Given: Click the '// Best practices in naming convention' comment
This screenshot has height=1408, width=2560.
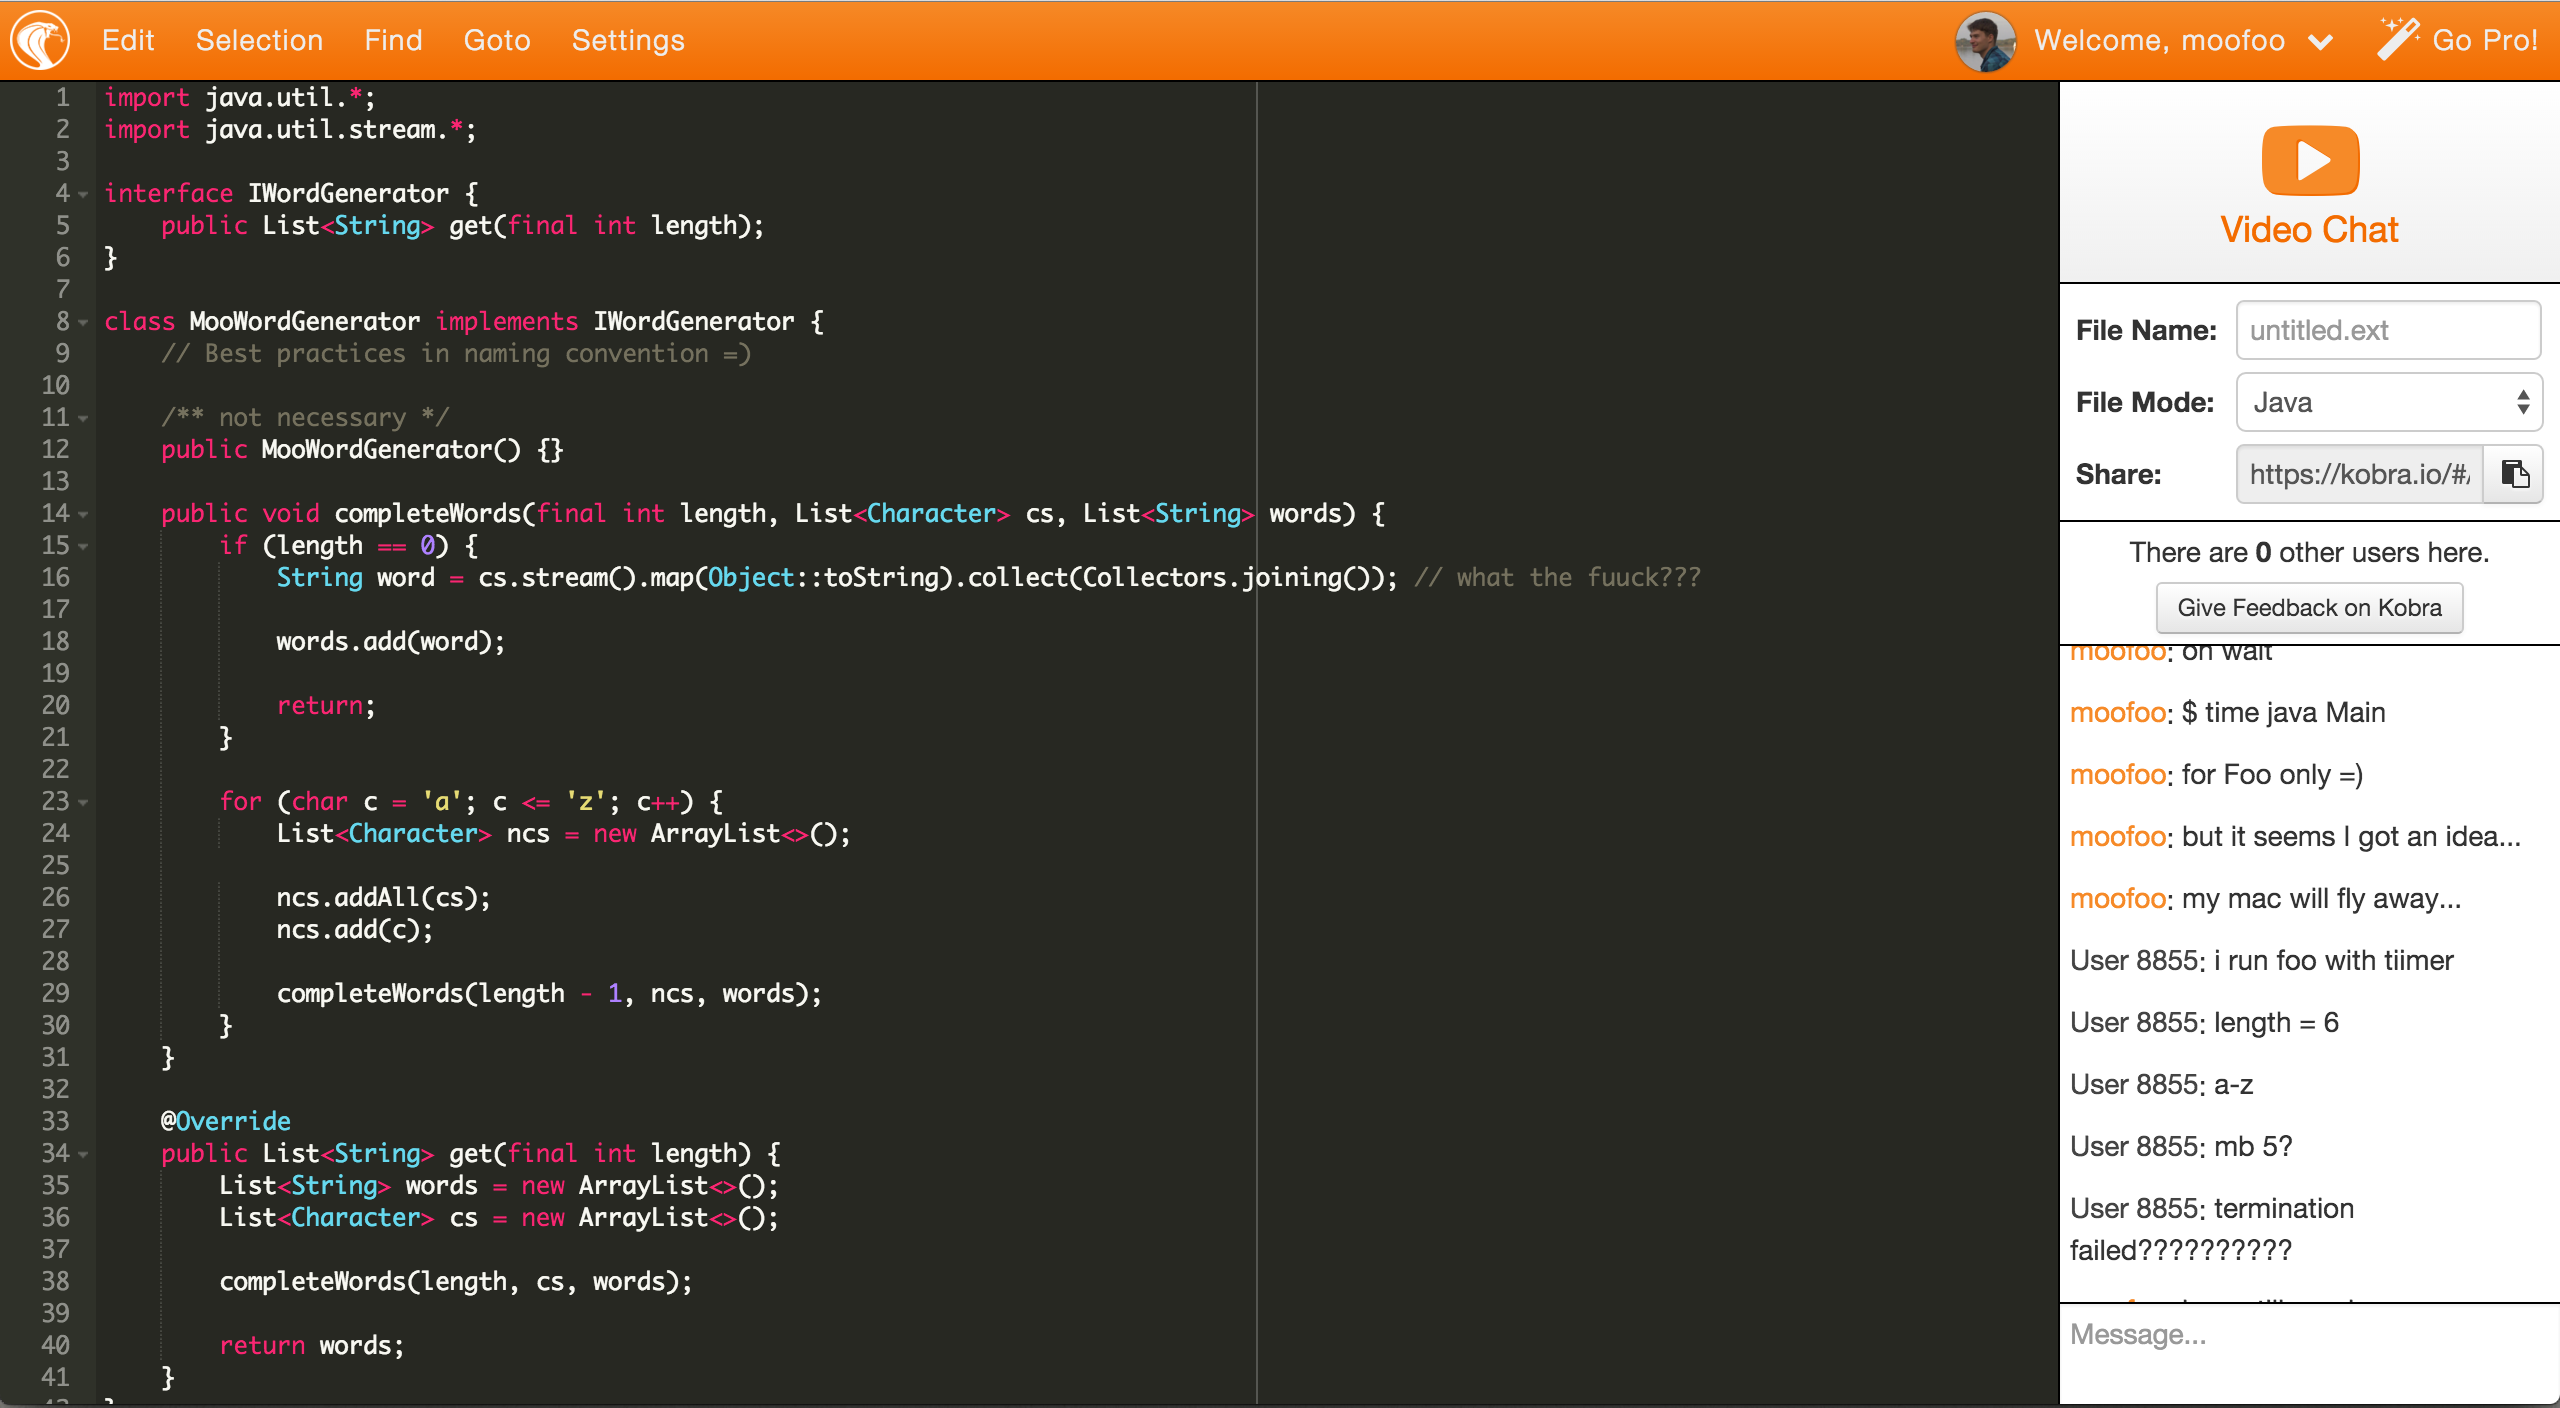Looking at the screenshot, I should pos(456,354).
